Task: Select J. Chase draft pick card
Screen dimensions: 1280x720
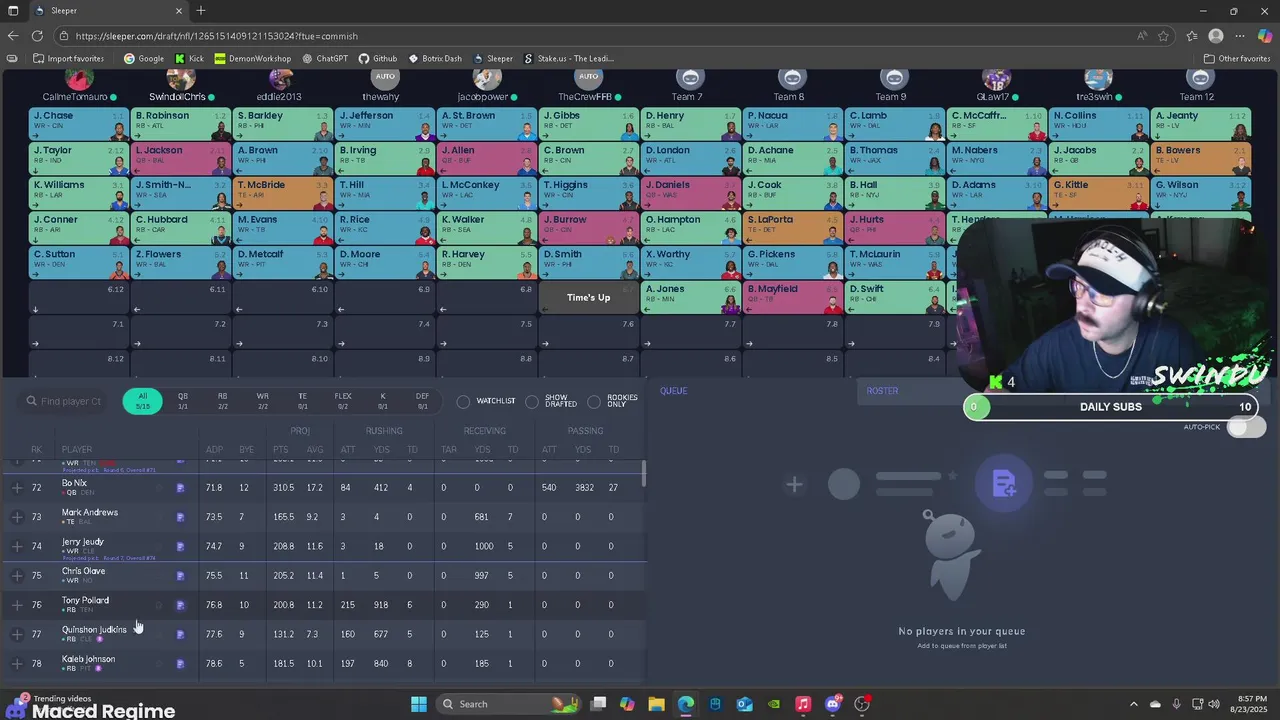Action: pyautogui.click(x=80, y=124)
